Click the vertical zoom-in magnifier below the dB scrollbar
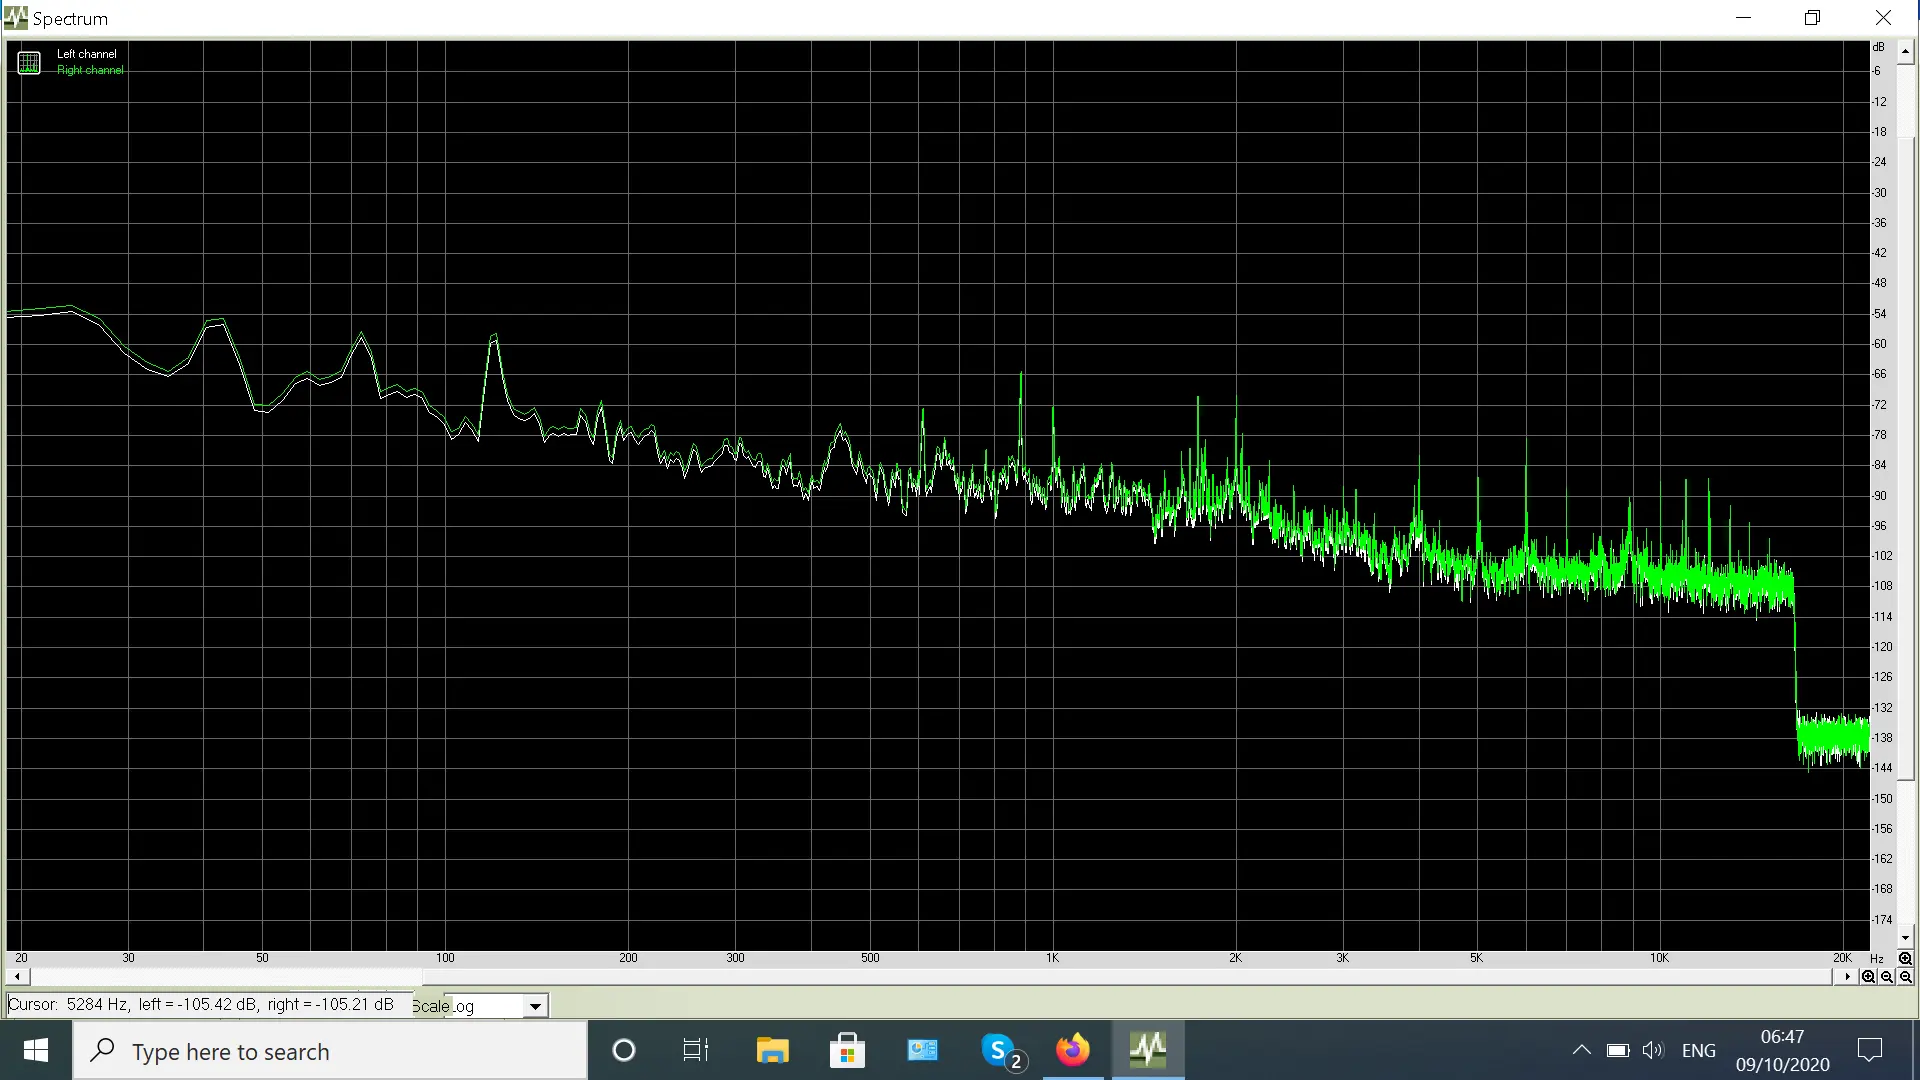Screen dimensions: 1920x1080 pyautogui.click(x=1905, y=958)
